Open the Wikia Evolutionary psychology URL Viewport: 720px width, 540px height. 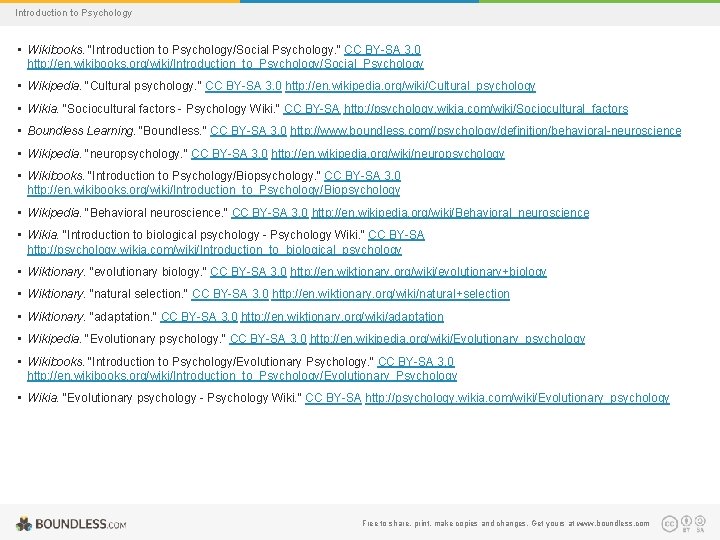pos(517,398)
